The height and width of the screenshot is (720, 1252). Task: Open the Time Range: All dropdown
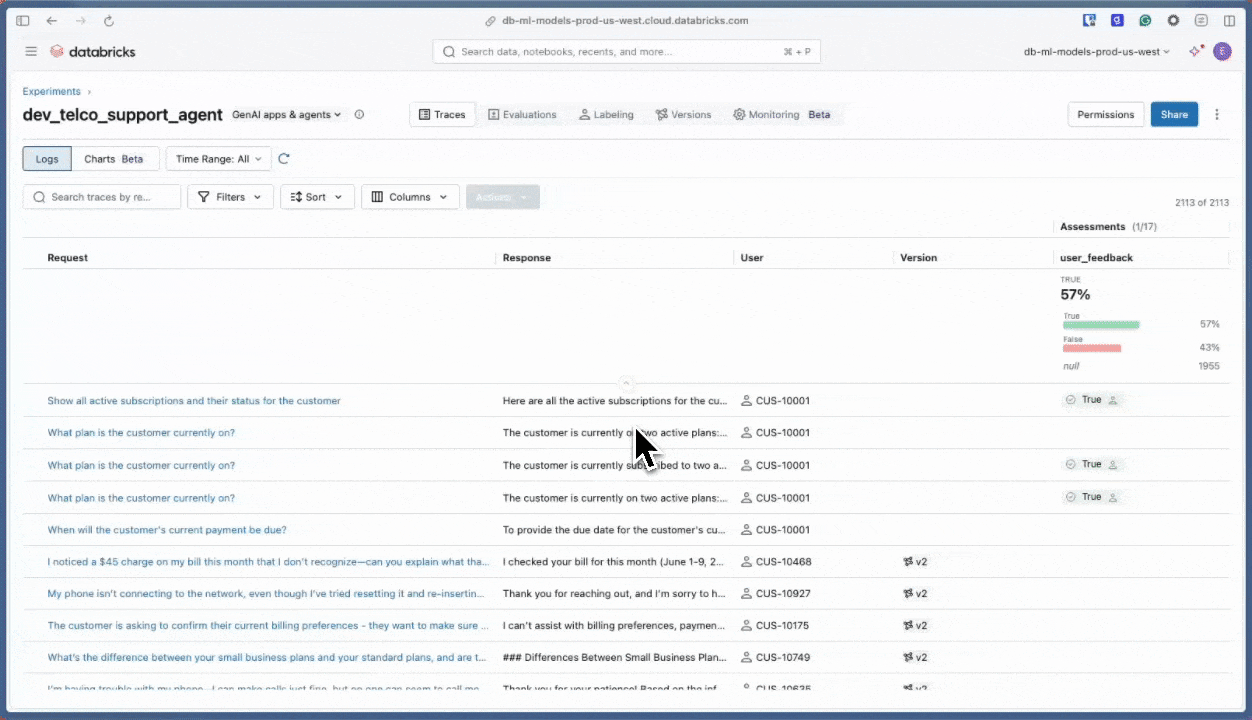[x=218, y=159]
